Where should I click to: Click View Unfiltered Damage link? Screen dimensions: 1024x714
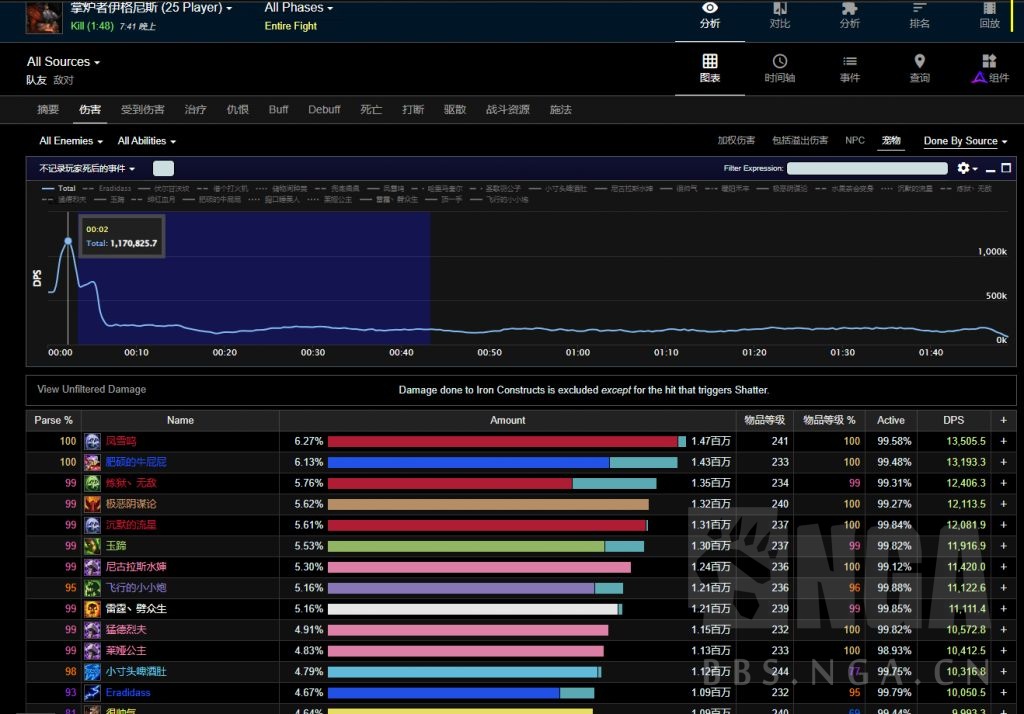91,389
